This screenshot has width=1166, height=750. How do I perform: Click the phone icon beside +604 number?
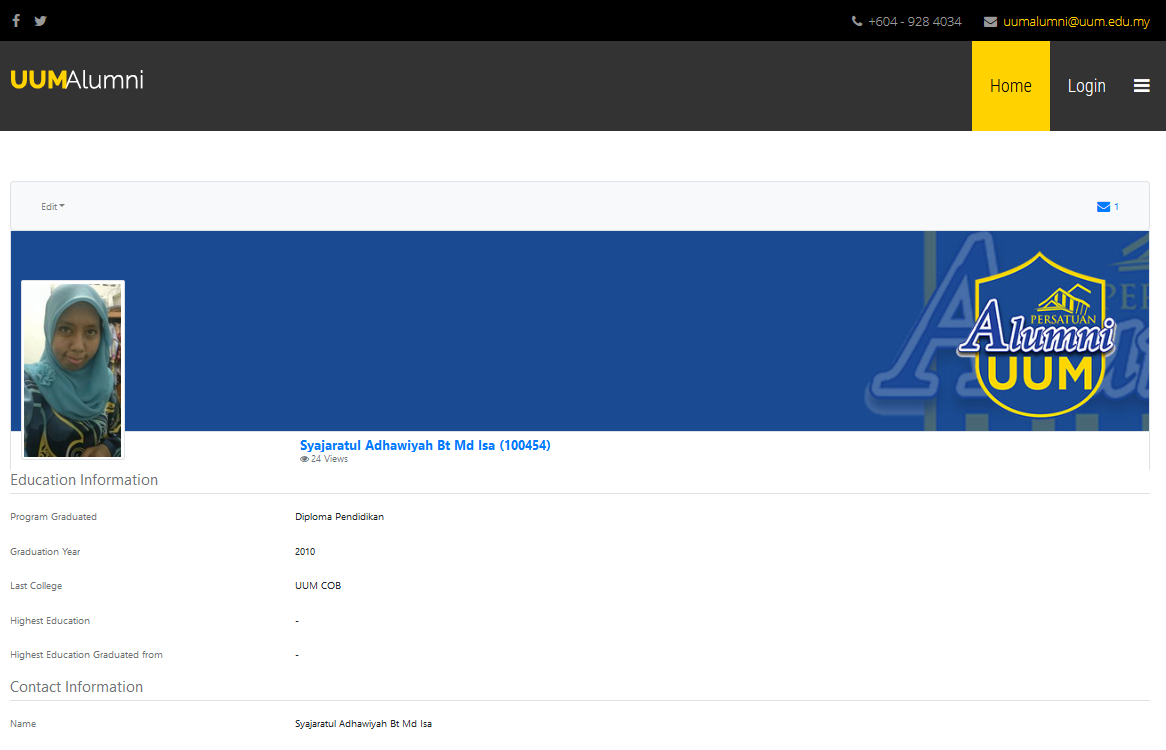coord(857,22)
